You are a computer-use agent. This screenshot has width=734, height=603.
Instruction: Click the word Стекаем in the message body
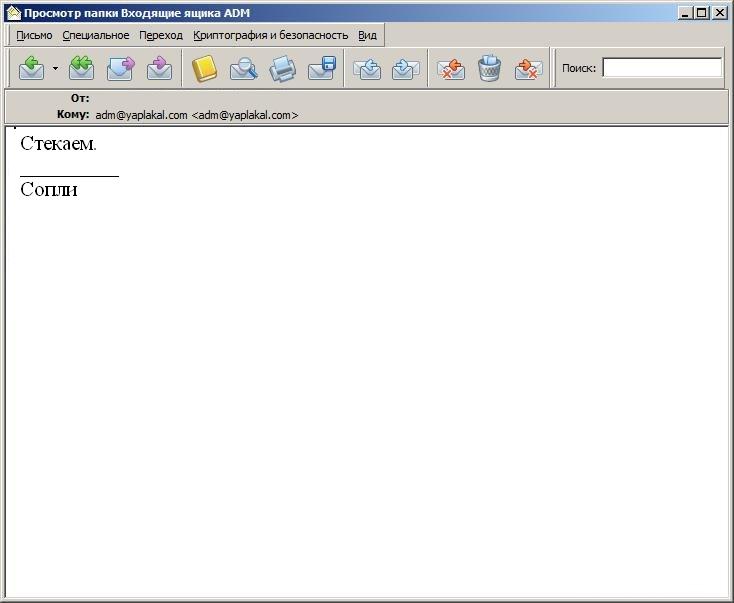coord(57,143)
